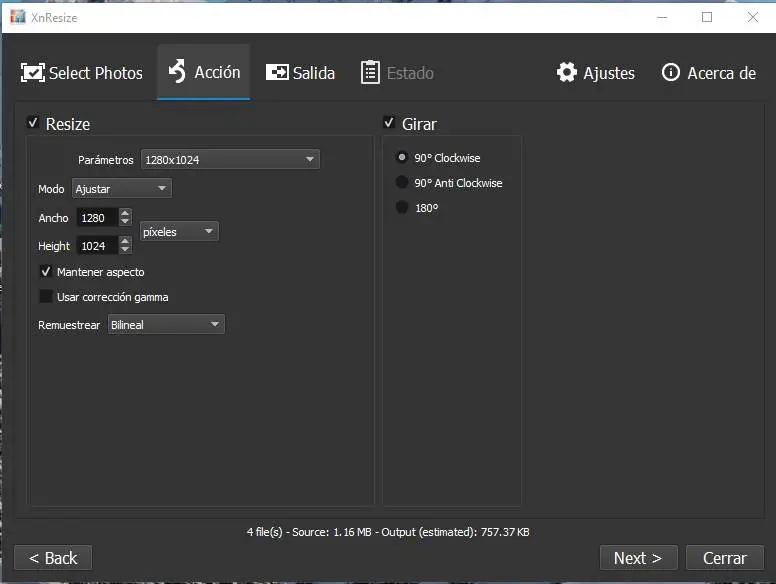The height and width of the screenshot is (584, 776).
Task: Click the Parámetros label
Action: [105, 160]
